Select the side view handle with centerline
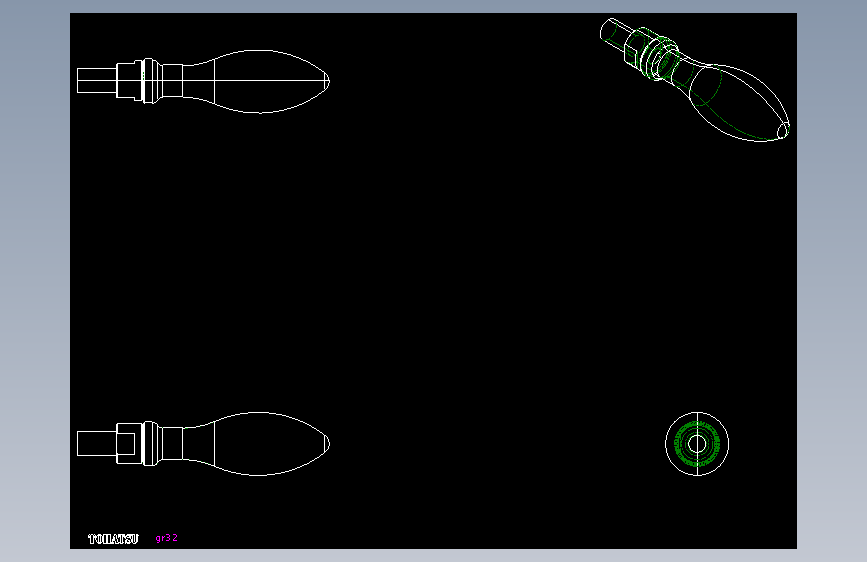The width and height of the screenshot is (867, 562). click(203, 81)
